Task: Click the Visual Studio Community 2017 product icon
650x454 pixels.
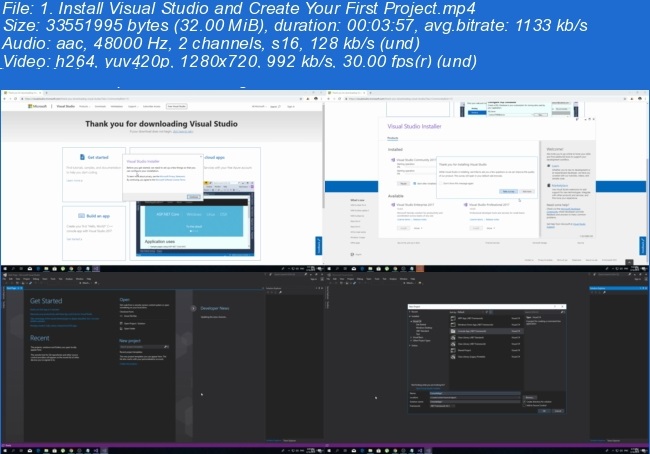Action: point(393,160)
